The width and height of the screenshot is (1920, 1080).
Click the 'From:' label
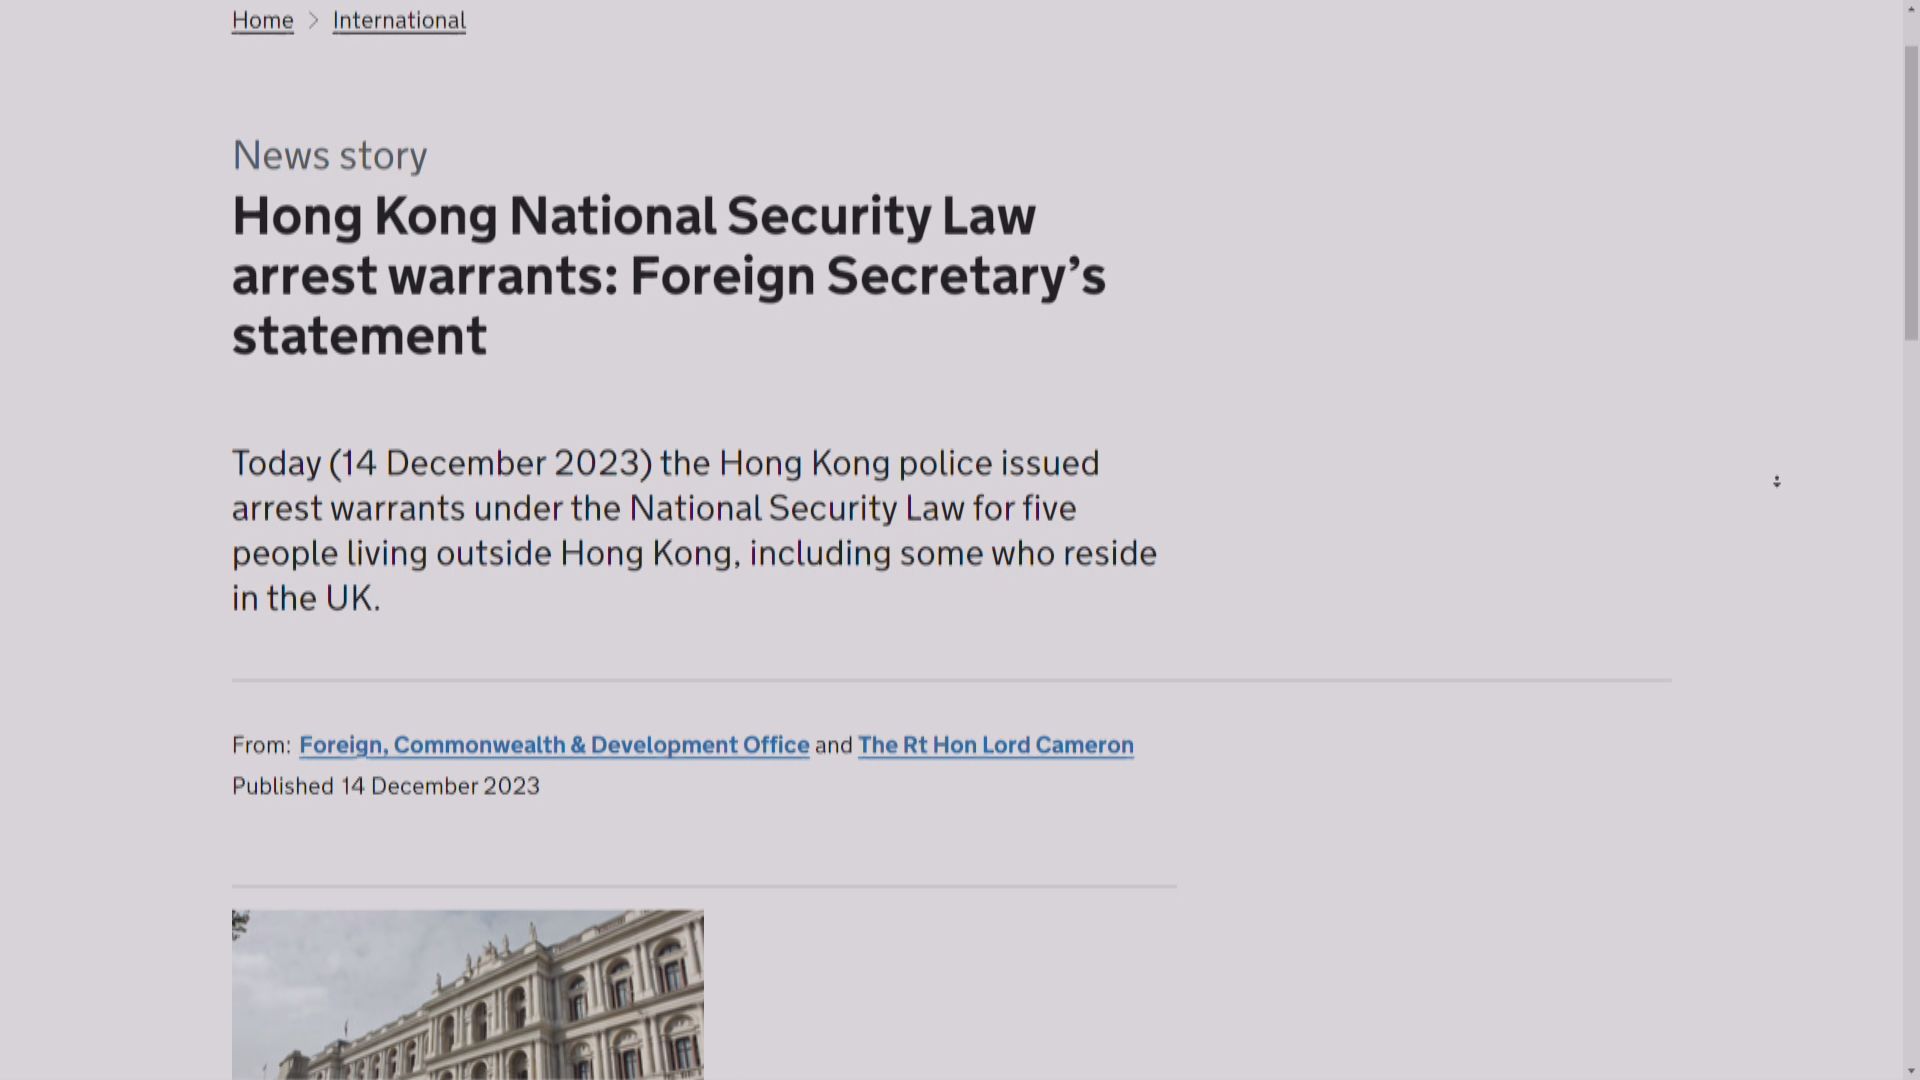coord(261,745)
